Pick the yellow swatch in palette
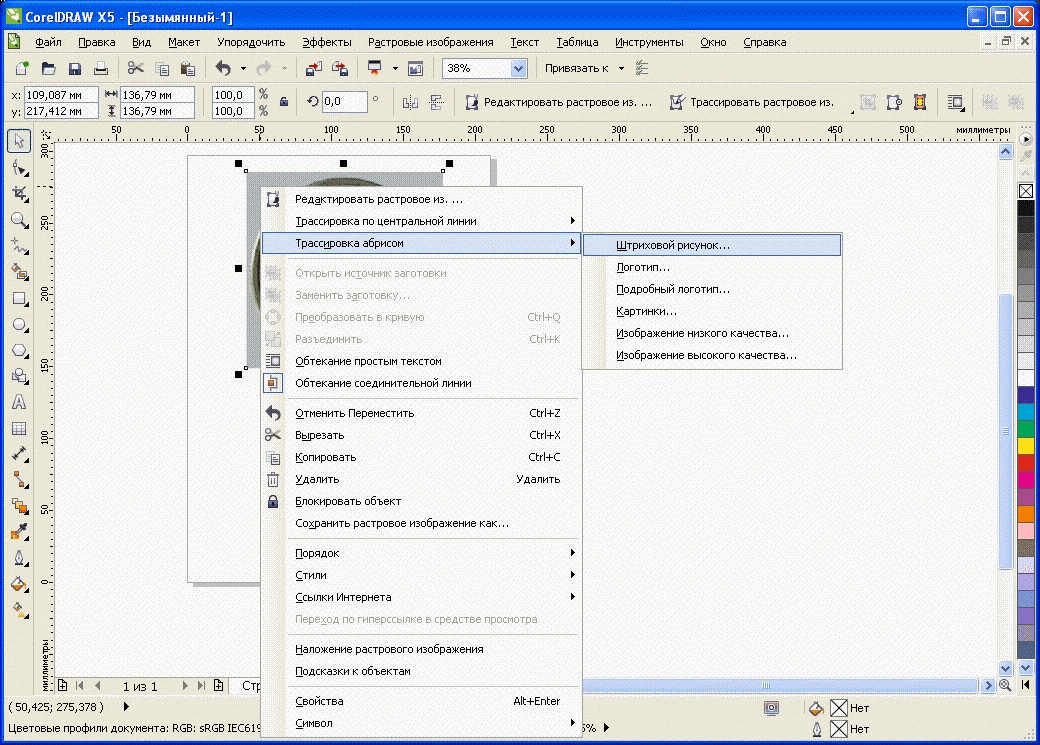 [1025, 445]
